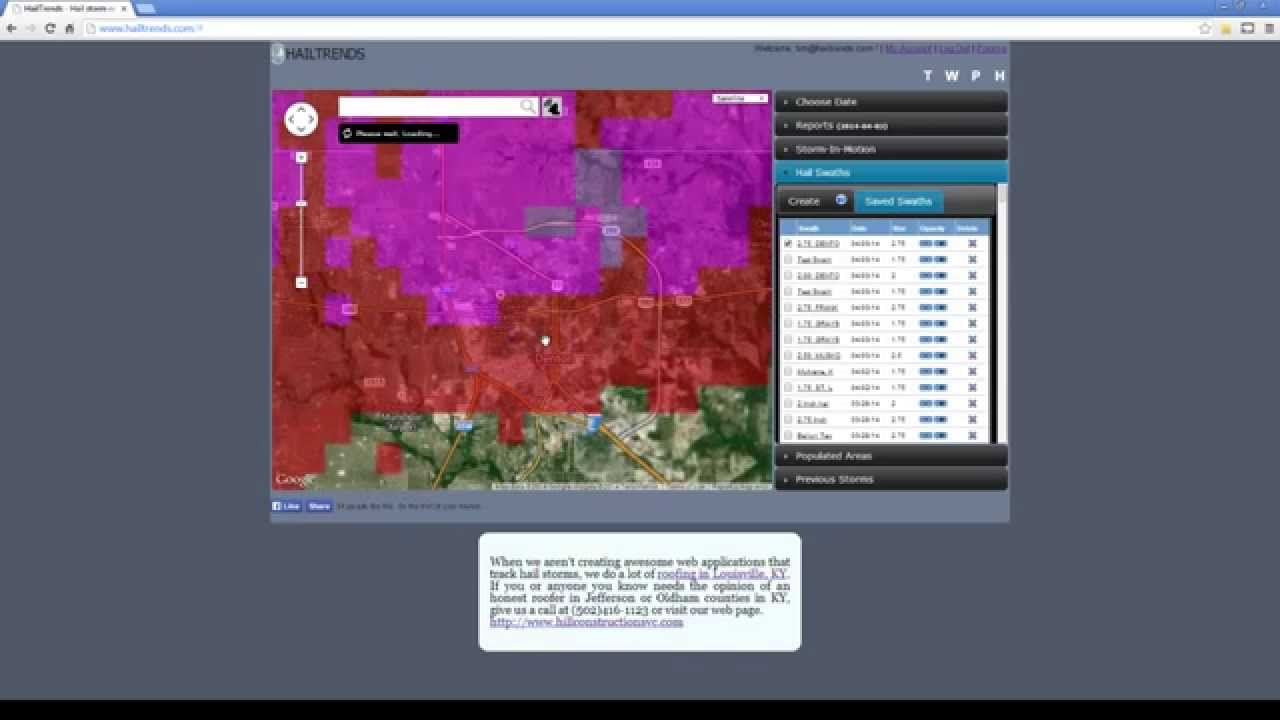Screen dimensions: 1280x720
Task: Open the browser home page
Action: click(x=69, y=28)
